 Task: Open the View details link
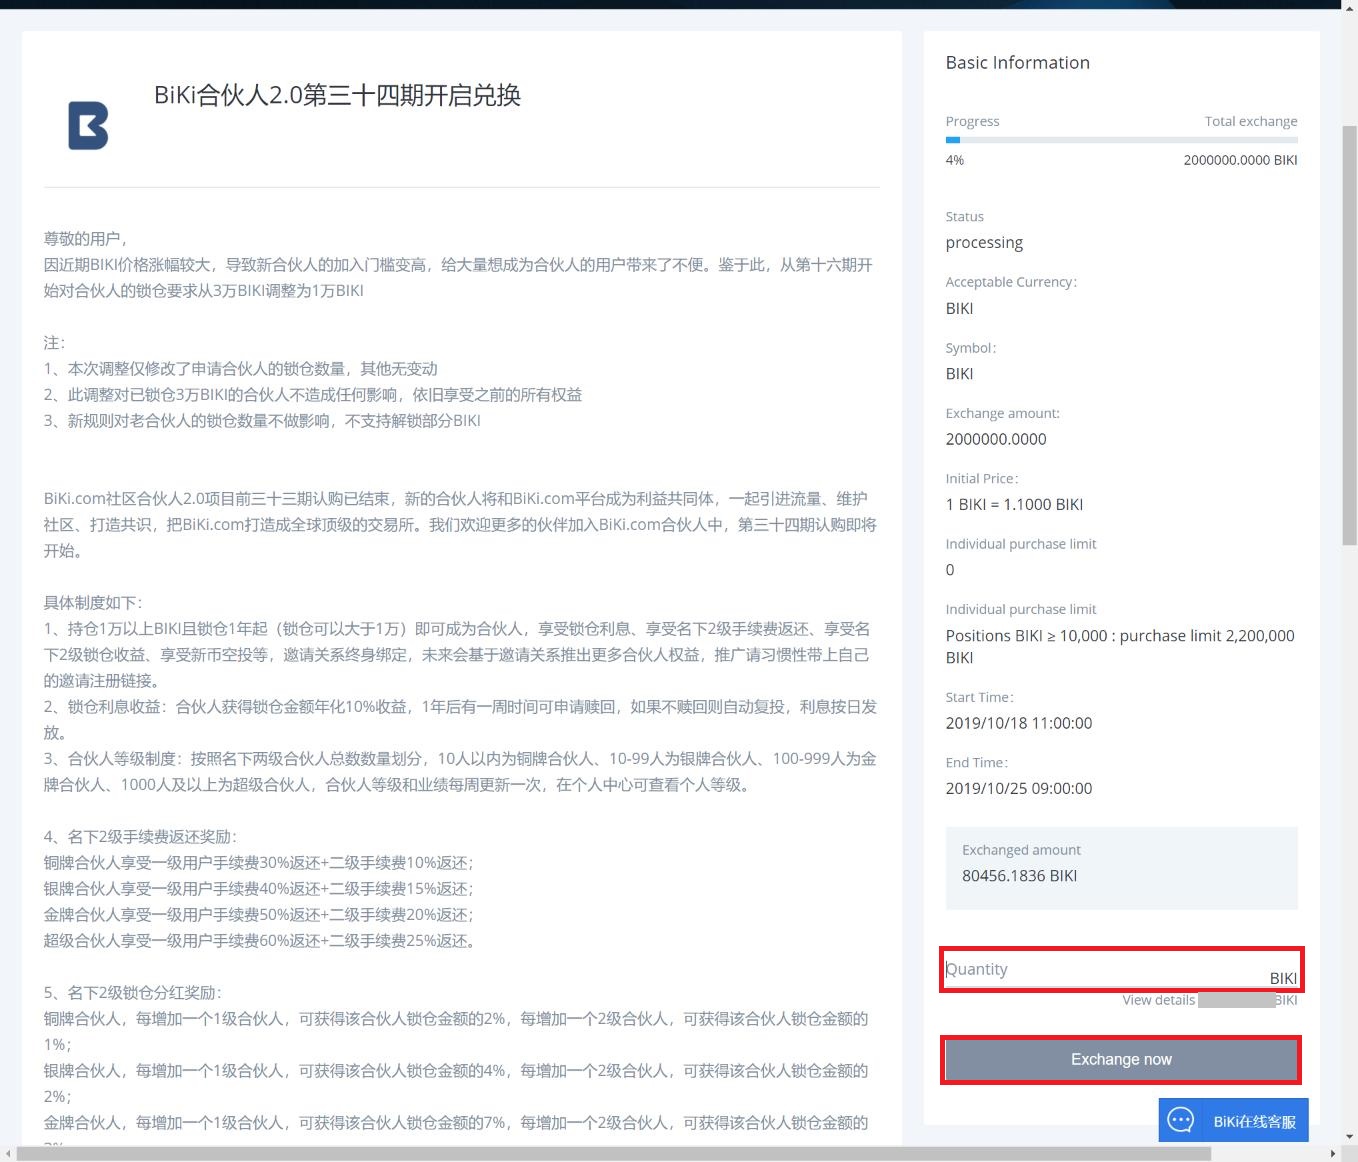tap(1158, 1000)
